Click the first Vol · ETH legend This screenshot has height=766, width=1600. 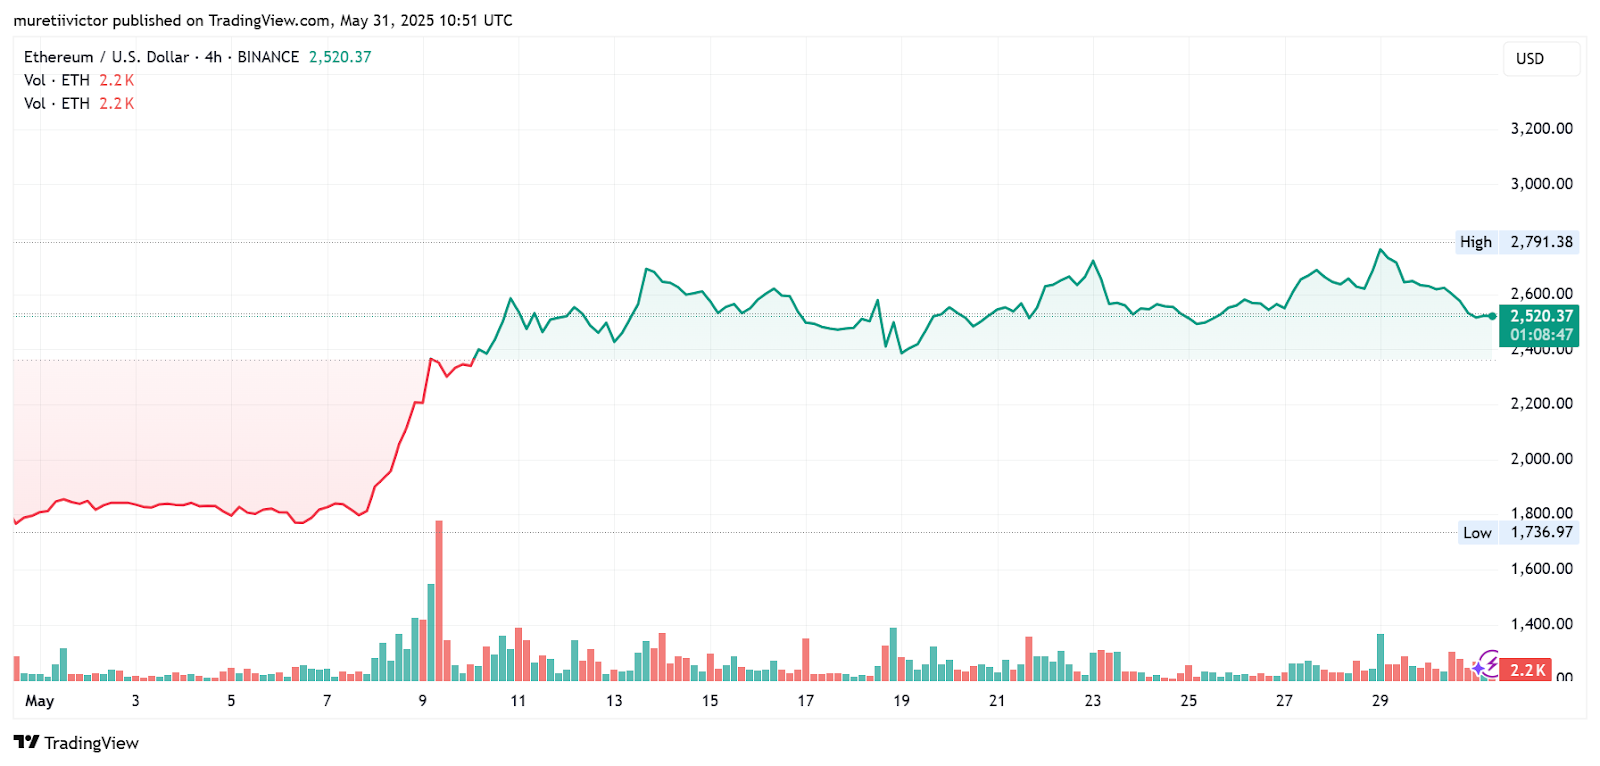(x=57, y=80)
